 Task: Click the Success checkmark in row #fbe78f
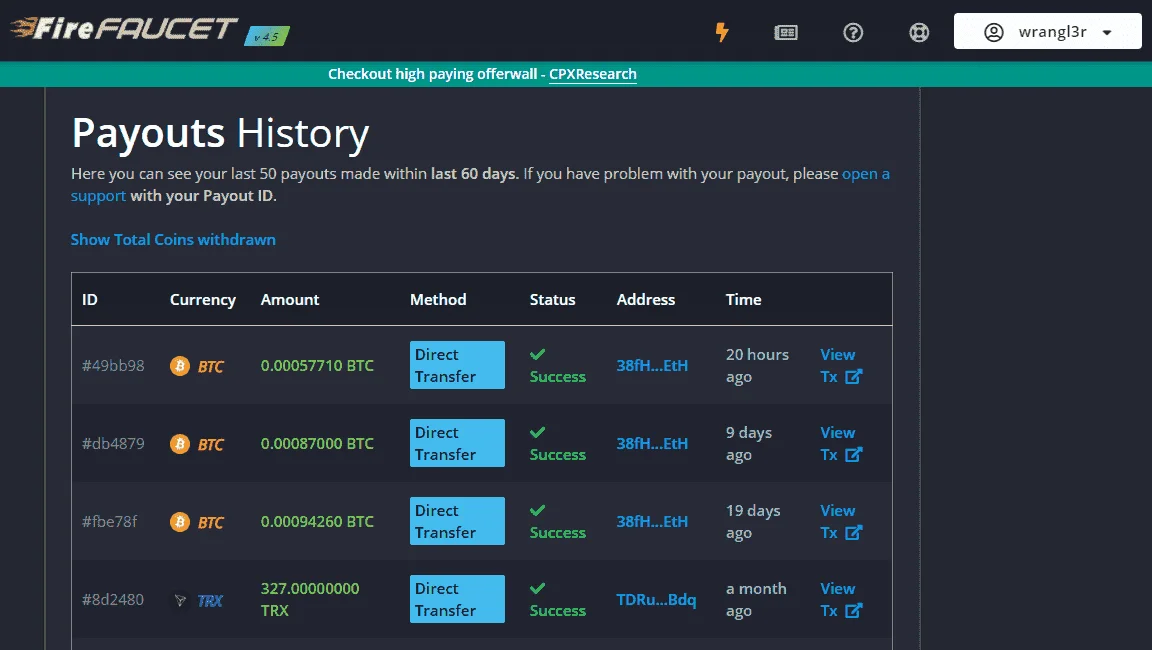pyautogui.click(x=538, y=510)
